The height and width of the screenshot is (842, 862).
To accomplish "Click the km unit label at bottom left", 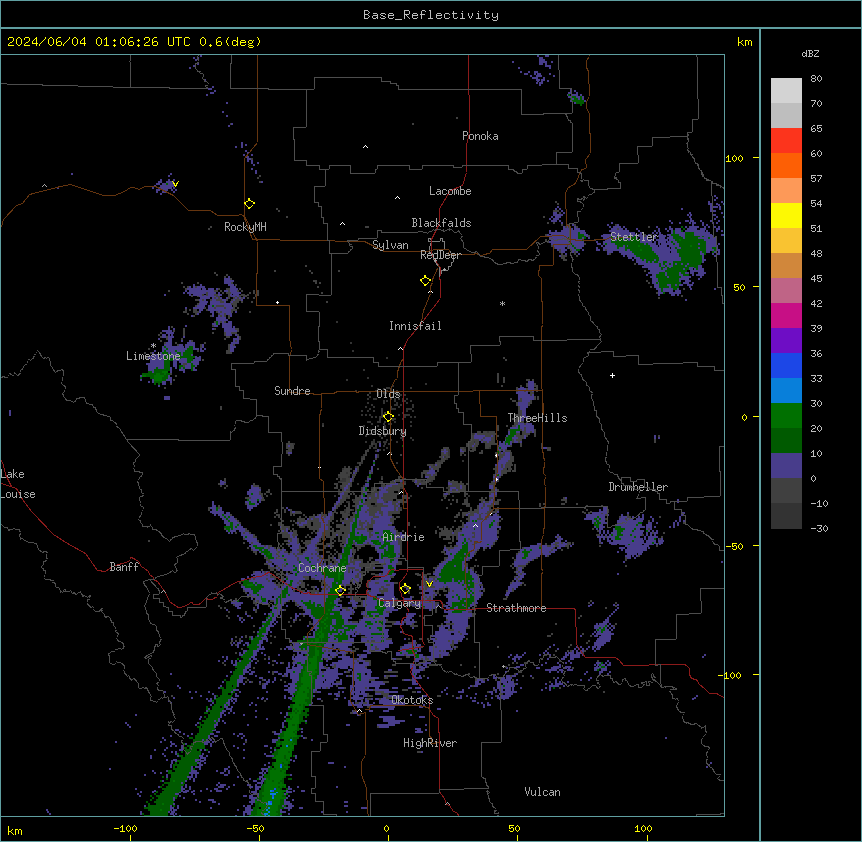I will [x=15, y=830].
